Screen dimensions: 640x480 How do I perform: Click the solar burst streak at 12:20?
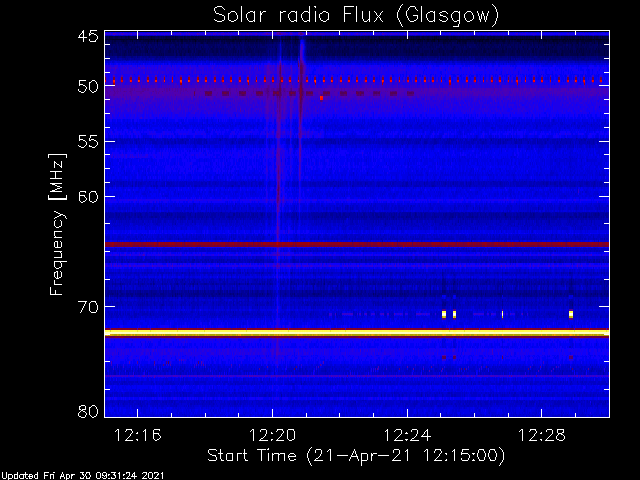coord(278,196)
